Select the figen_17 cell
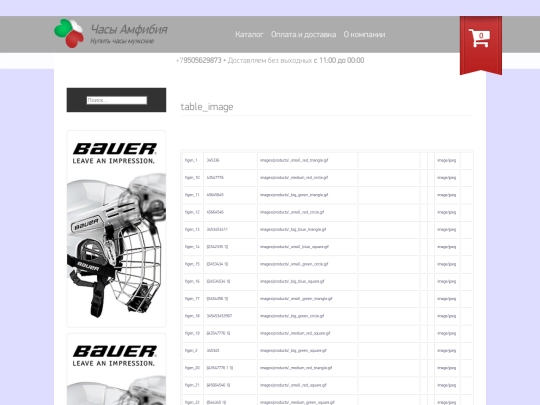The width and height of the screenshot is (540, 405). [x=192, y=299]
